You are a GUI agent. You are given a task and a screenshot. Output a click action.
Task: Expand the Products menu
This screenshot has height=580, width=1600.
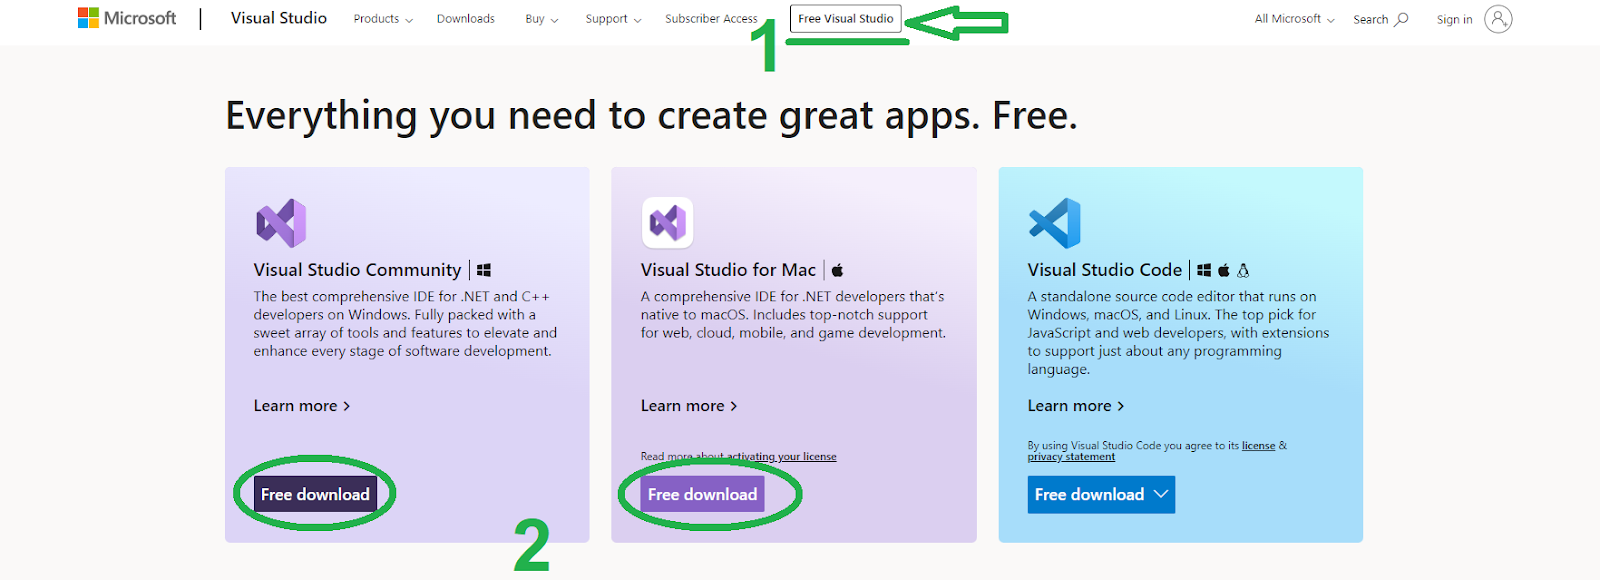point(383,19)
